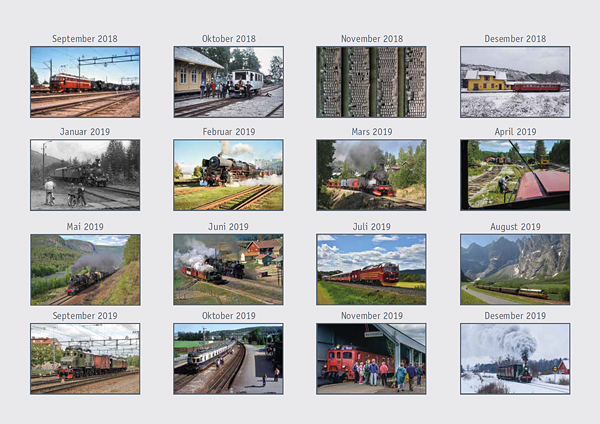Click the 'Februar 2019' caption

pos(228,132)
